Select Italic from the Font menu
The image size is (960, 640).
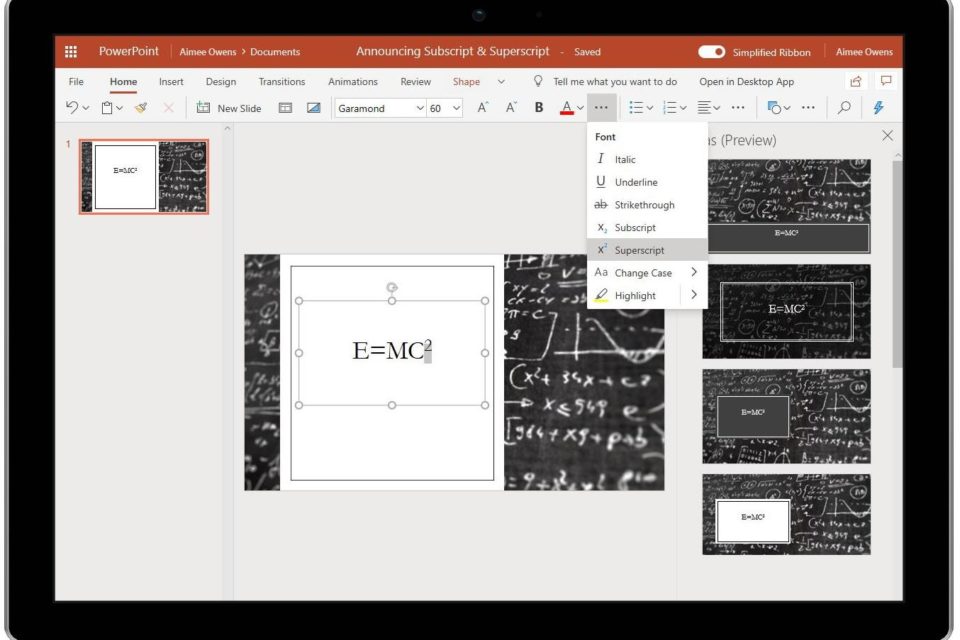[x=647, y=159]
